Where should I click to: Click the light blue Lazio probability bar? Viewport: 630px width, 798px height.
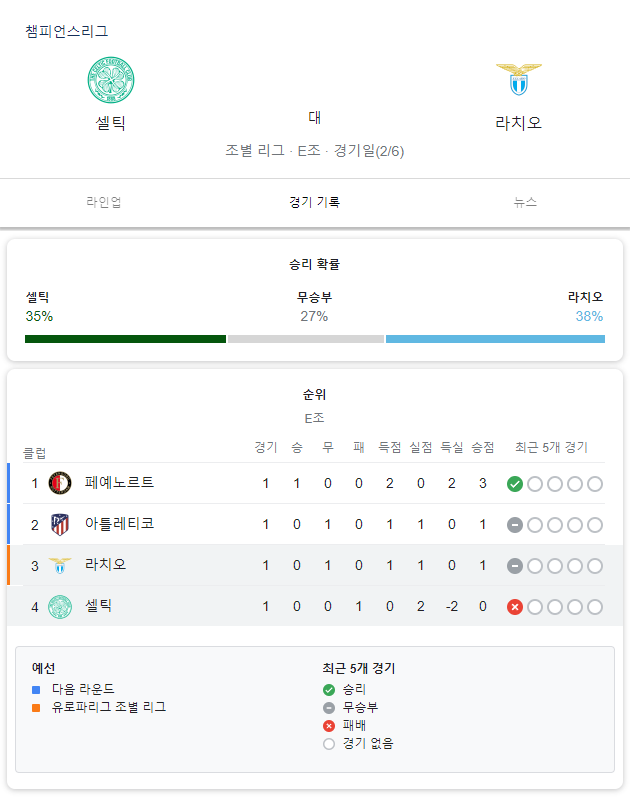click(x=495, y=339)
